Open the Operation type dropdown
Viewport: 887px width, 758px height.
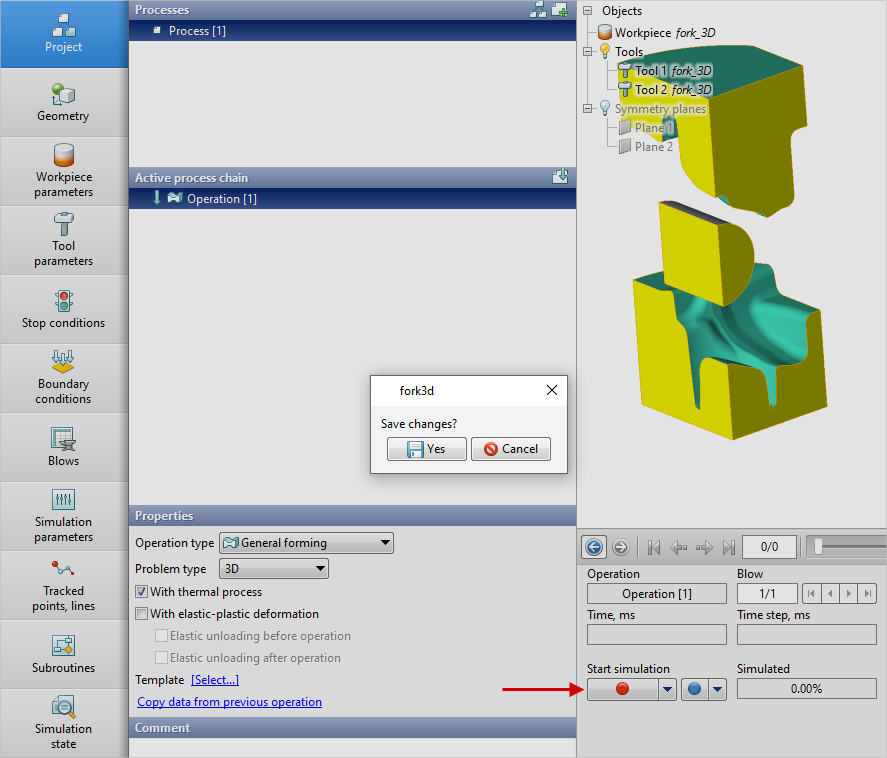coord(306,543)
